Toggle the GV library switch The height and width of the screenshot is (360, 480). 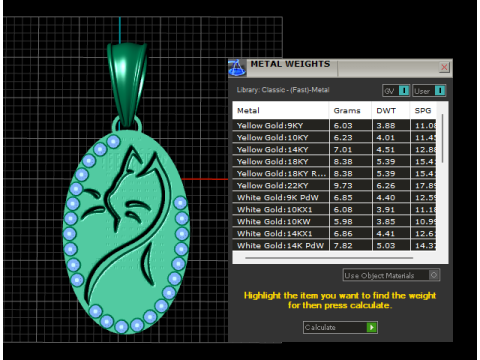click(x=396, y=91)
